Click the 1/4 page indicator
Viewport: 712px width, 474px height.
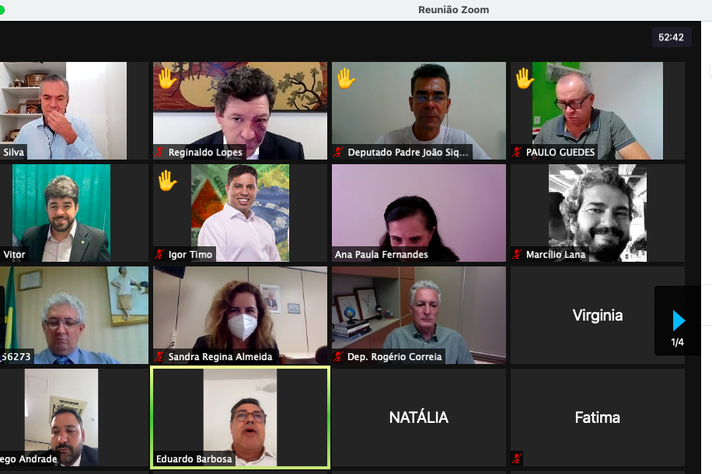pos(677,342)
